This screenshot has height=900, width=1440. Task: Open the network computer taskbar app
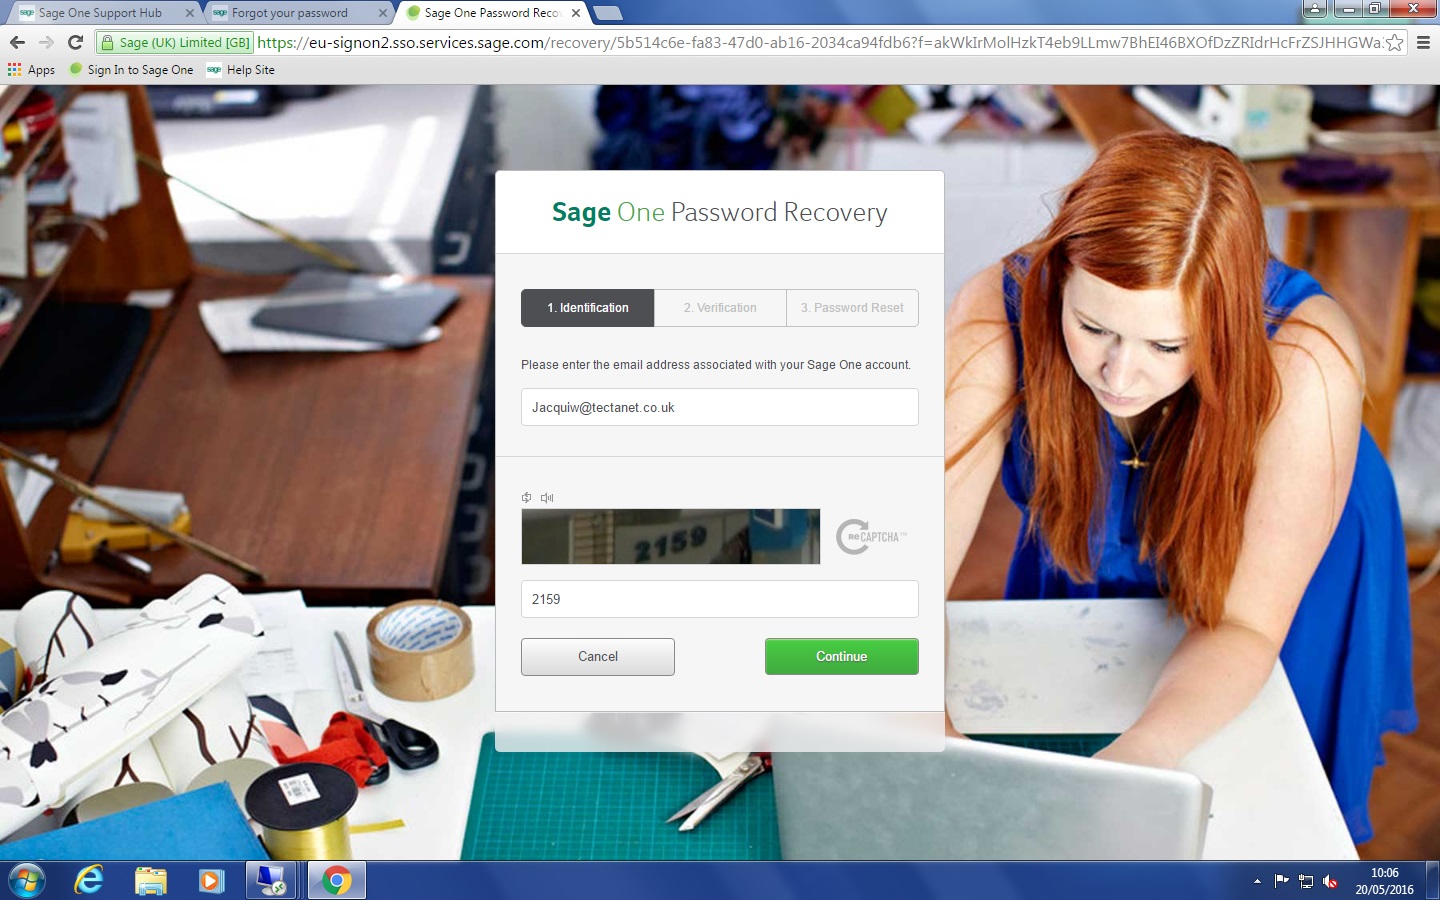tap(271, 881)
